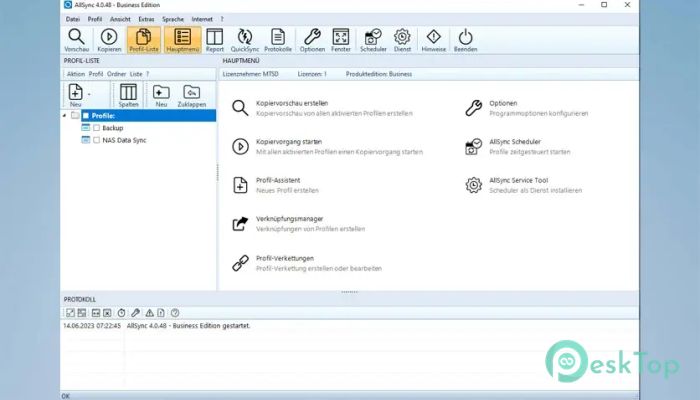Click the Fenster toolbar icon
This screenshot has height=400, width=700.
(x=341, y=40)
